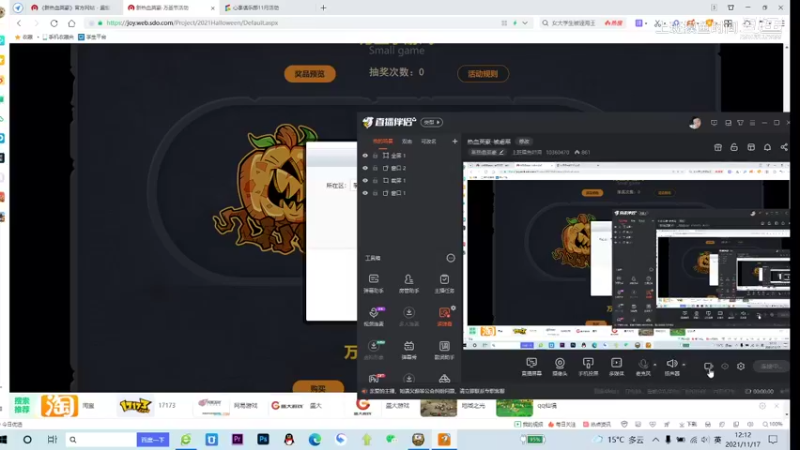Switch to the third scene tab

pyautogui.click(x=429, y=141)
